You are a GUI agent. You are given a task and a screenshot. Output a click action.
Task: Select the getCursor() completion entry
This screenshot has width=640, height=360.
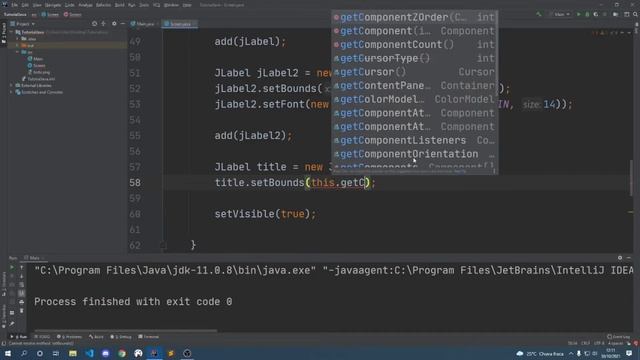pyautogui.click(x=414, y=72)
